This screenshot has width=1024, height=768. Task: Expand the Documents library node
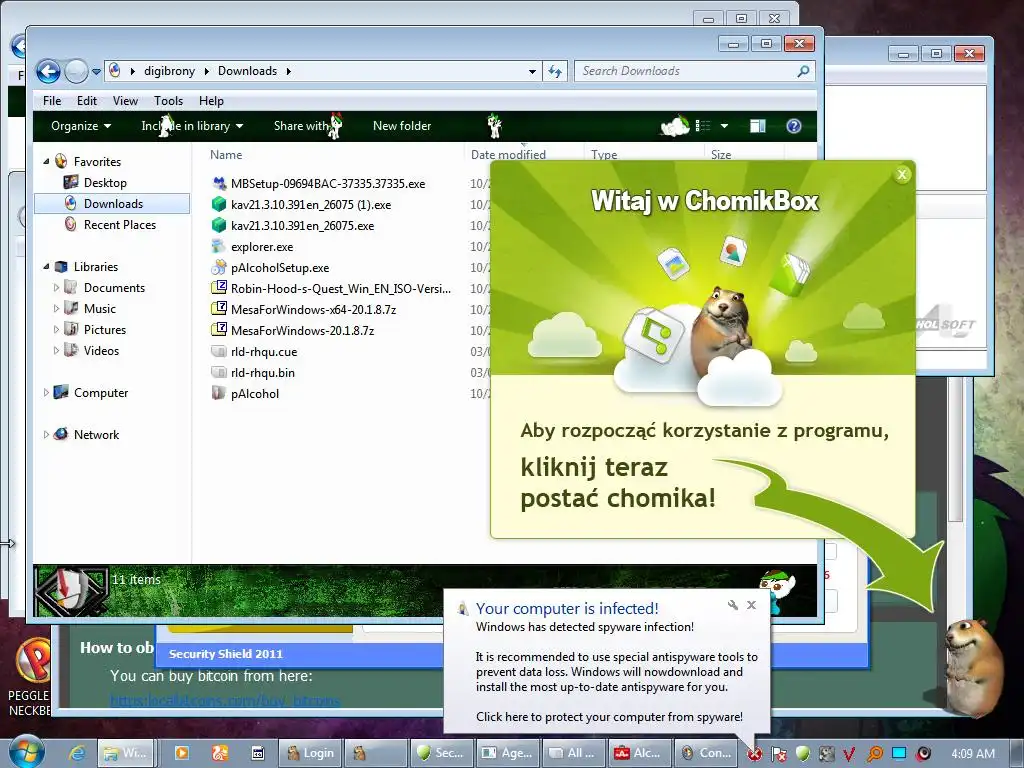pyautogui.click(x=56, y=287)
